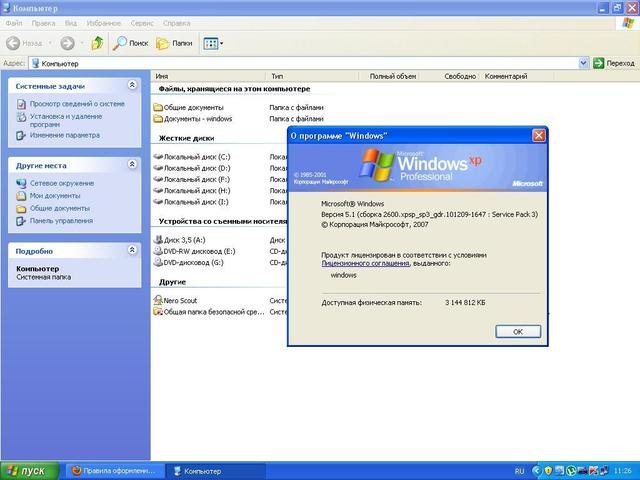Open the Views dropdown button in toolbar
The image size is (640, 480).
[x=213, y=43]
